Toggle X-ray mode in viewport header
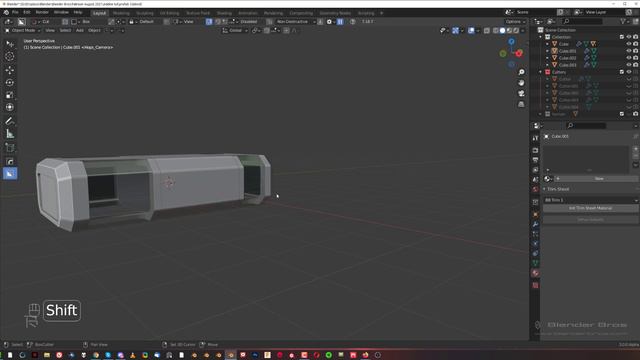640x360 pixels. (487, 31)
